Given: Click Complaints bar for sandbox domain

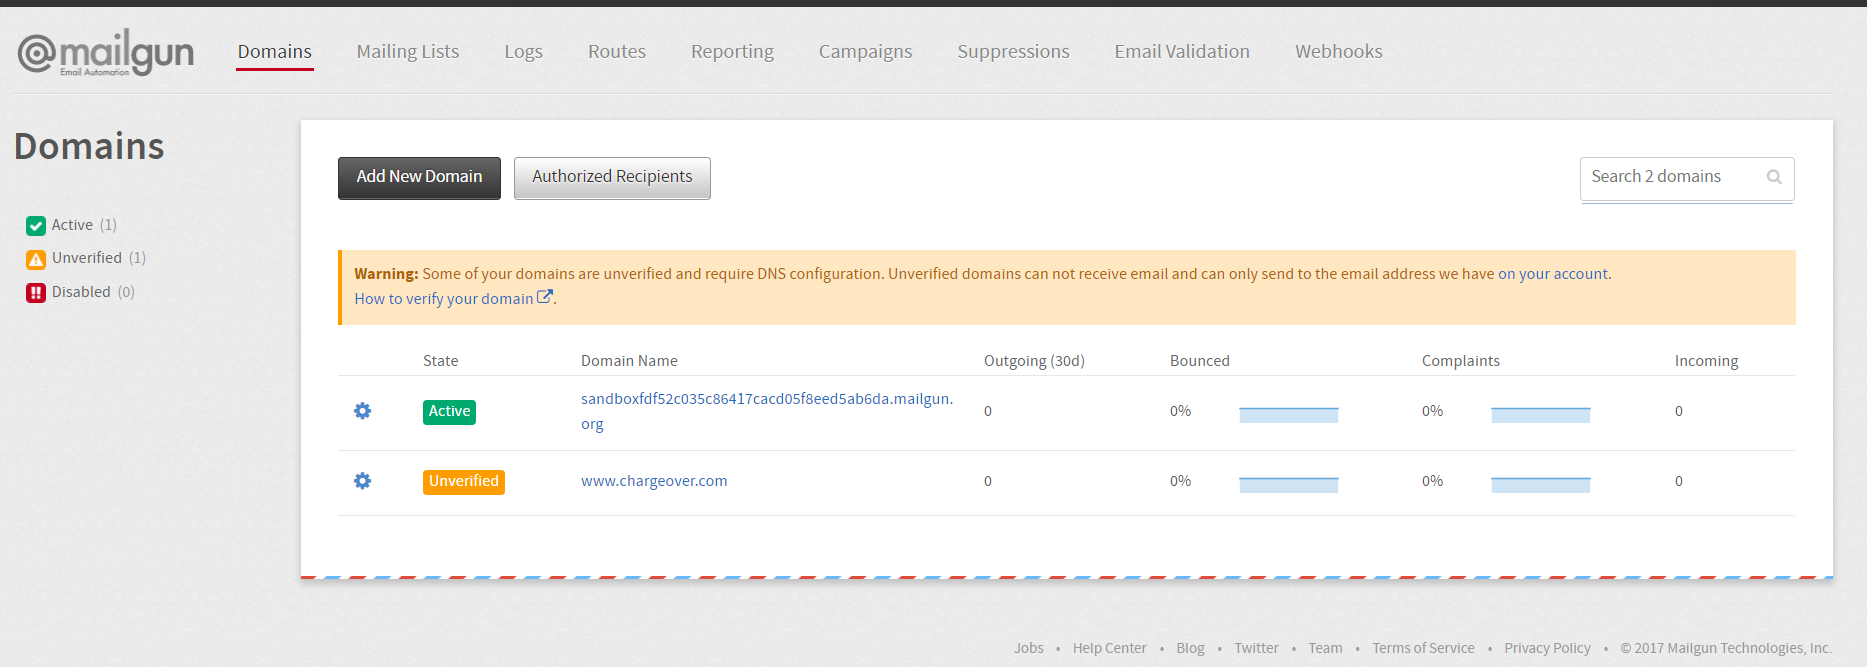Looking at the screenshot, I should coord(1541,415).
